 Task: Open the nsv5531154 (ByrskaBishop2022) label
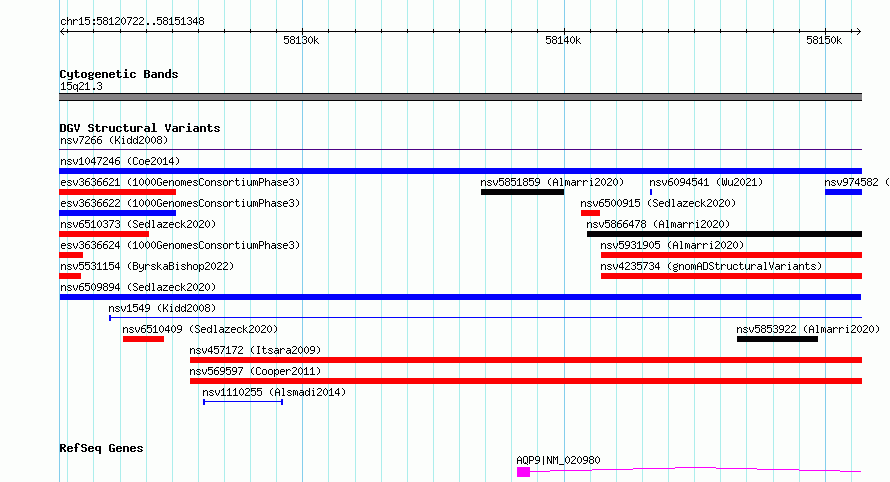(x=147, y=266)
